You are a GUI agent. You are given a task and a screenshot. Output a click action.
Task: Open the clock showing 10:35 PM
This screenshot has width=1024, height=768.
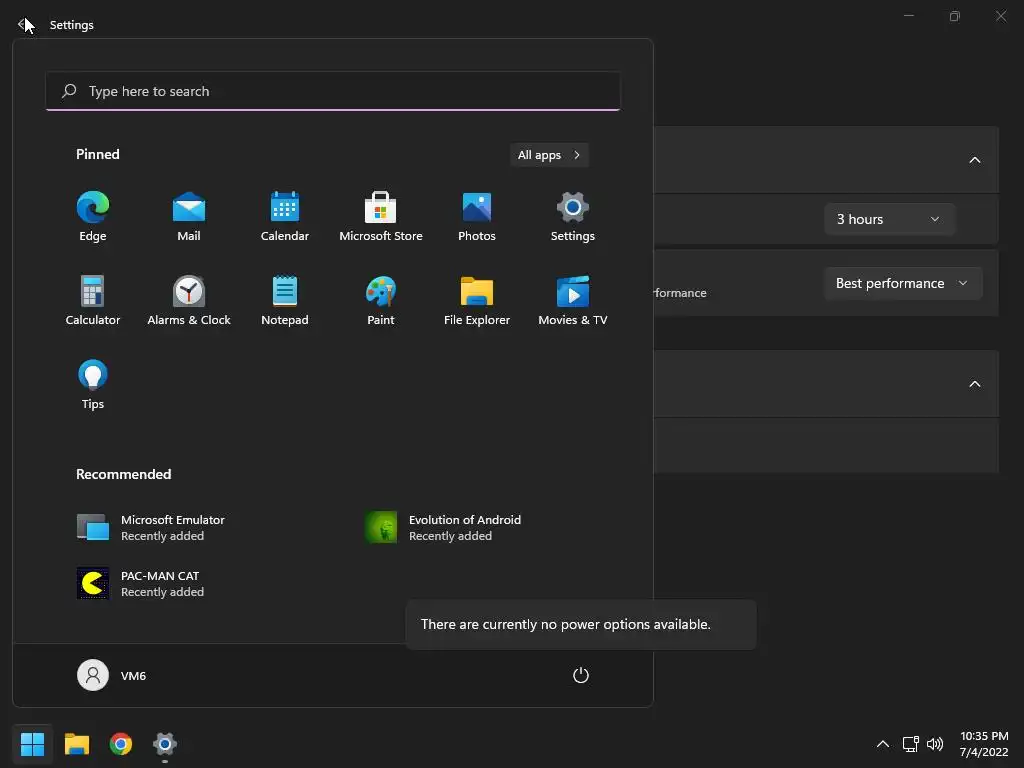pyautogui.click(x=984, y=744)
